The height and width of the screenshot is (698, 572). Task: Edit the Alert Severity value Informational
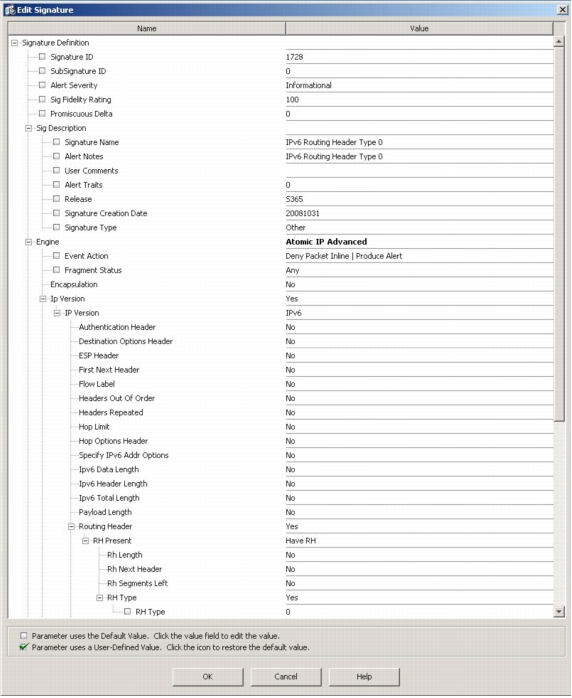pyautogui.click(x=419, y=85)
